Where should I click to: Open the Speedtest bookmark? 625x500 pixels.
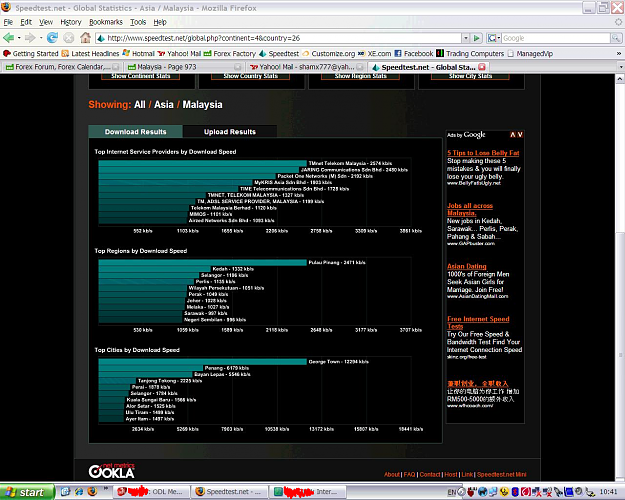tap(279, 53)
